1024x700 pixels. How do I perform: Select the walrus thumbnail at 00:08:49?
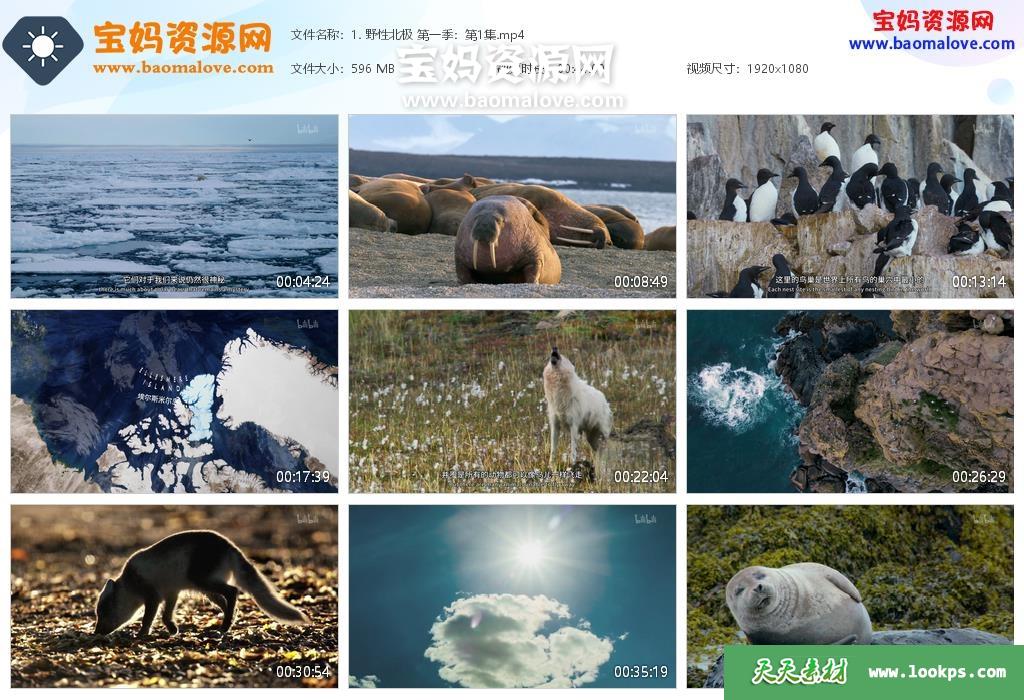coord(512,206)
